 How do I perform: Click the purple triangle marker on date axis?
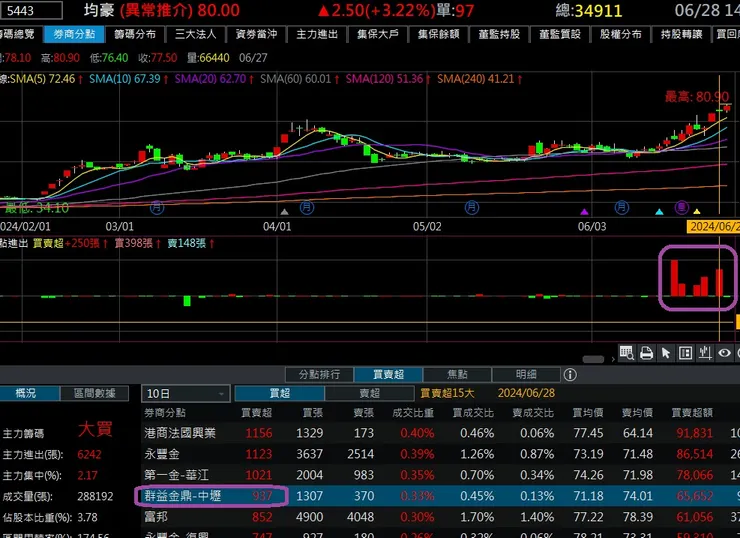pyautogui.click(x=584, y=212)
